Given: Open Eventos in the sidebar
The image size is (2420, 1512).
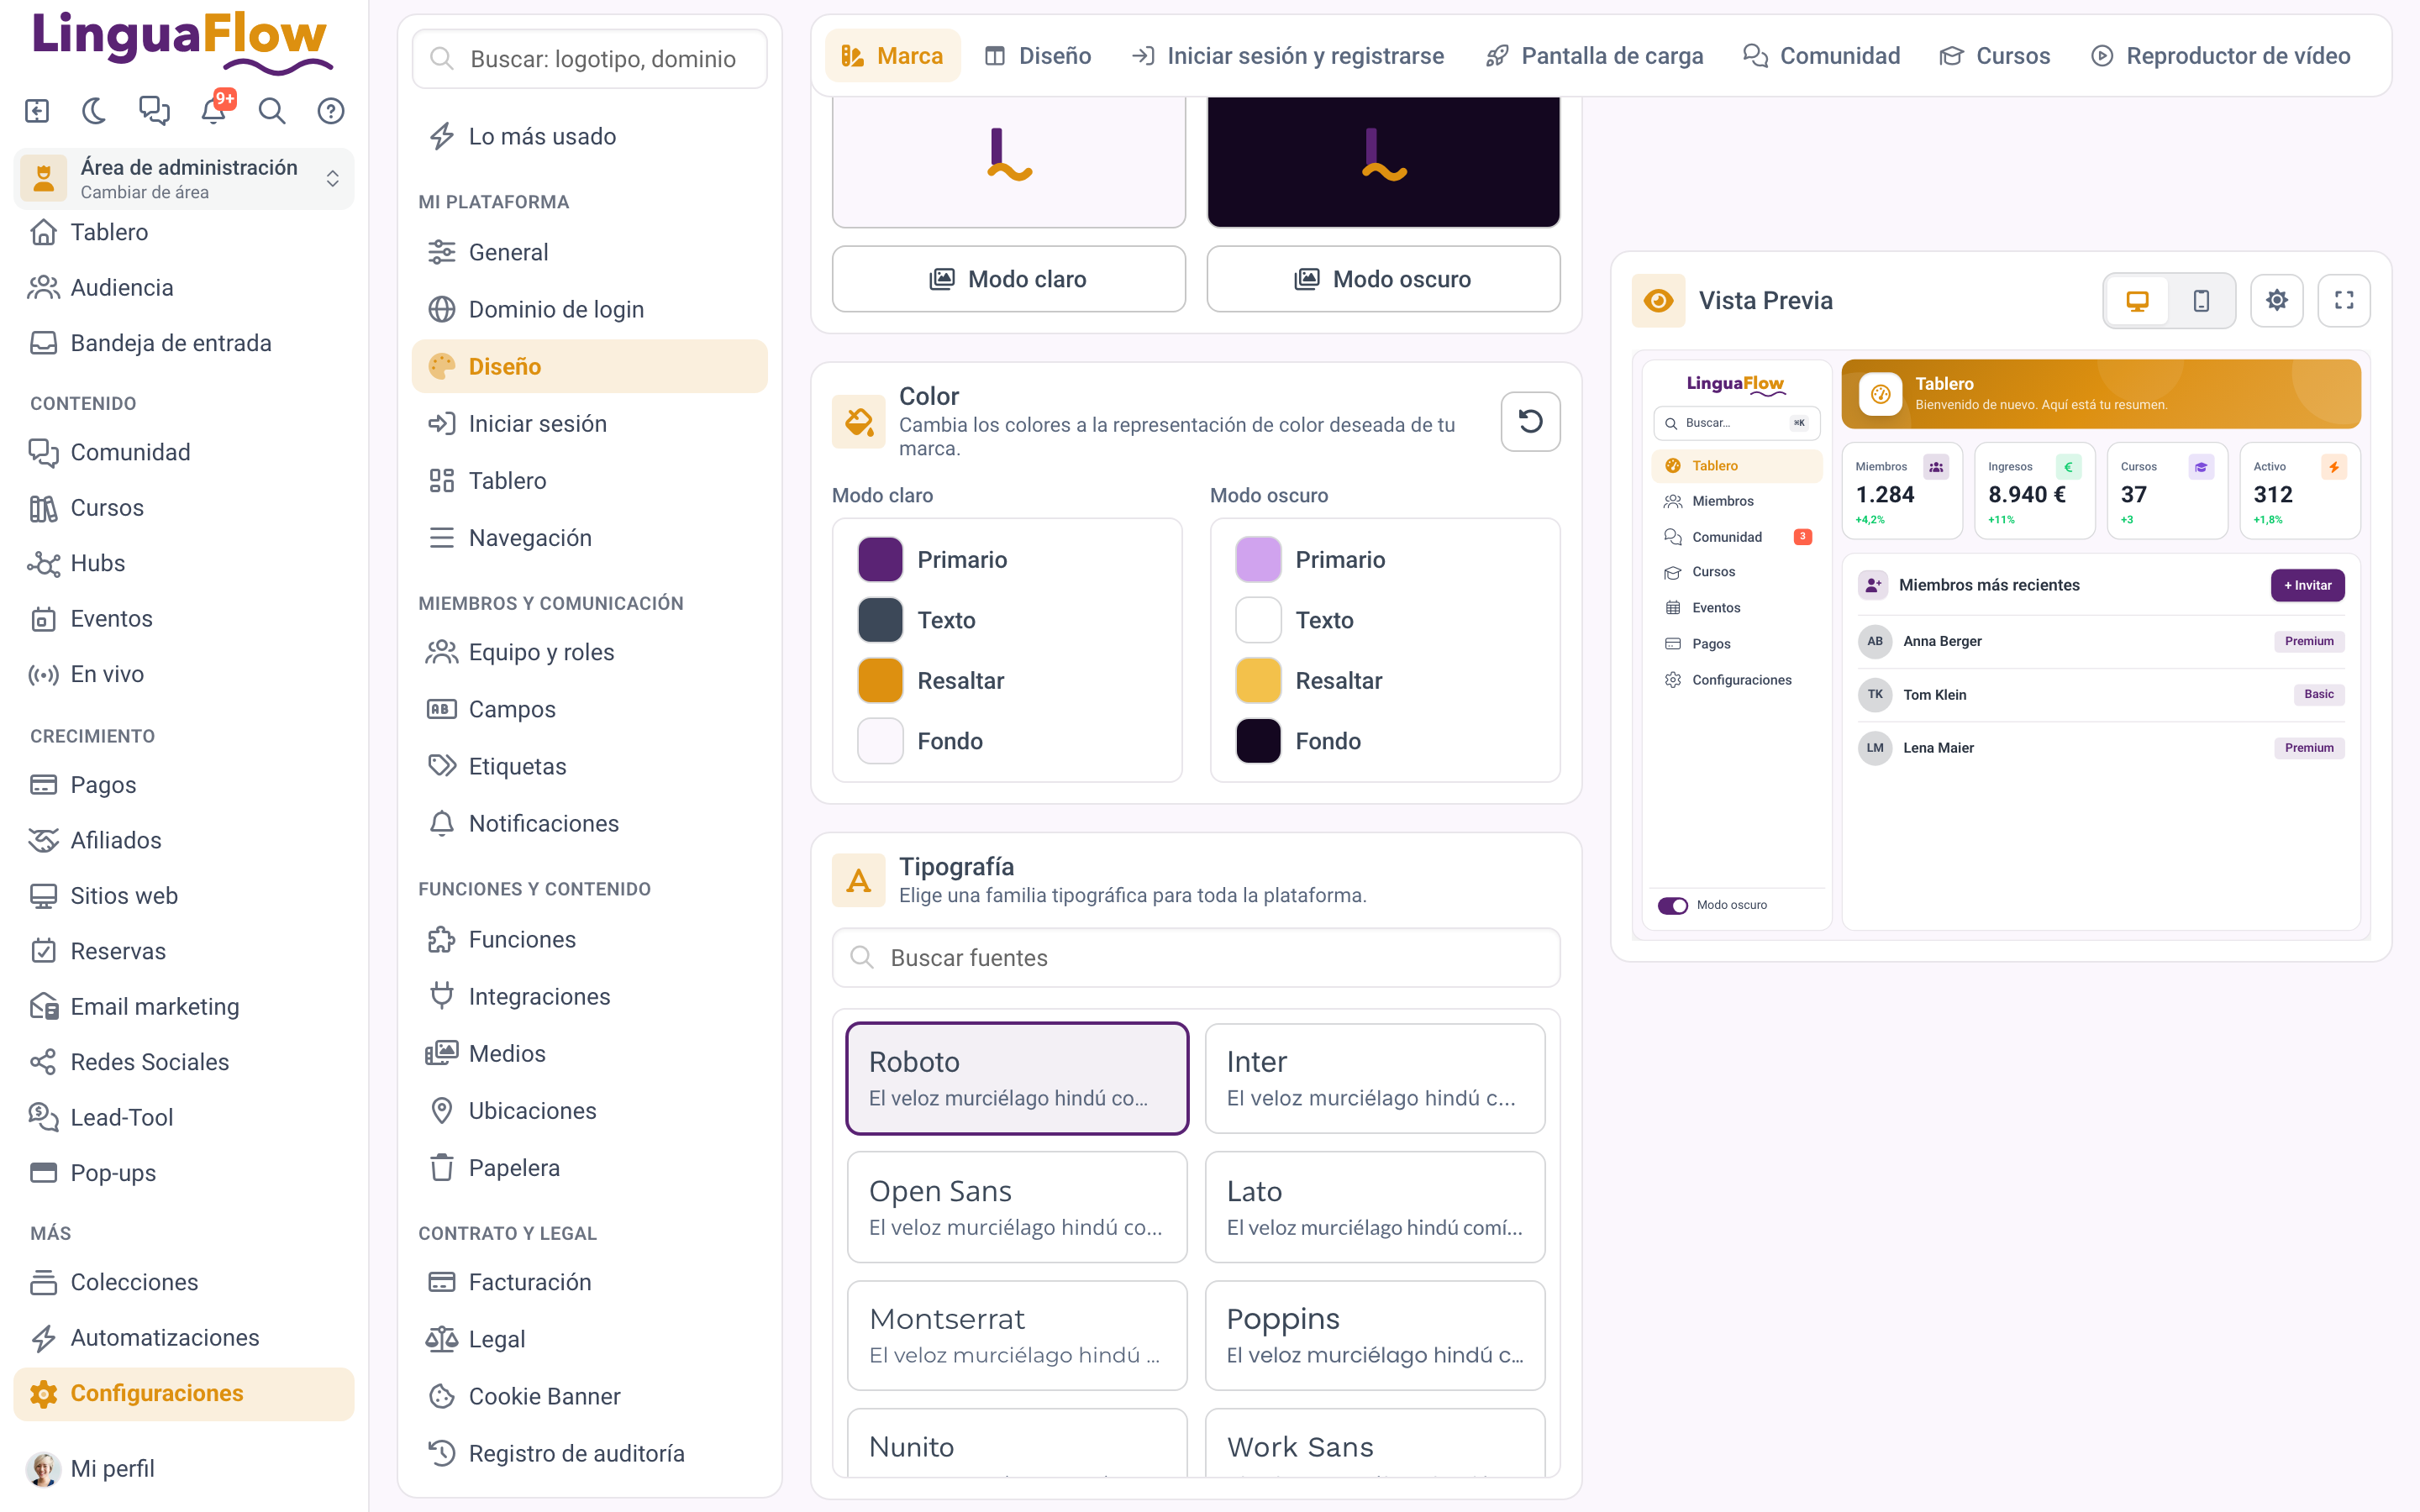Looking at the screenshot, I should (184, 618).
